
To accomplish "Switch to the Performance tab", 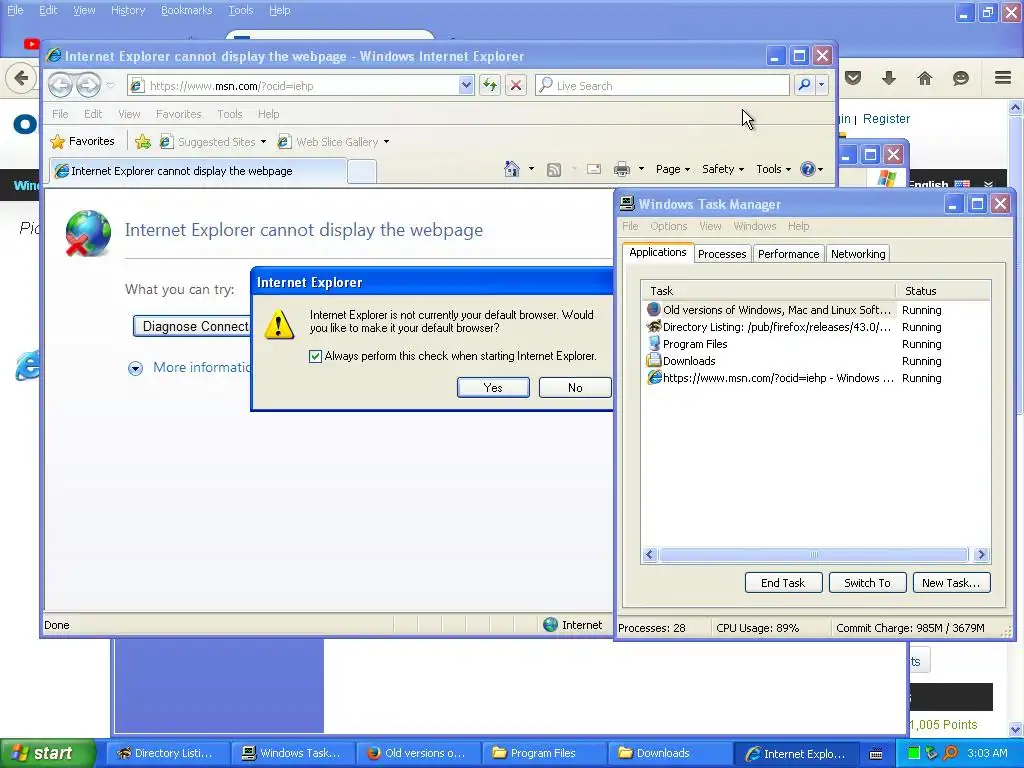I will (x=788, y=253).
